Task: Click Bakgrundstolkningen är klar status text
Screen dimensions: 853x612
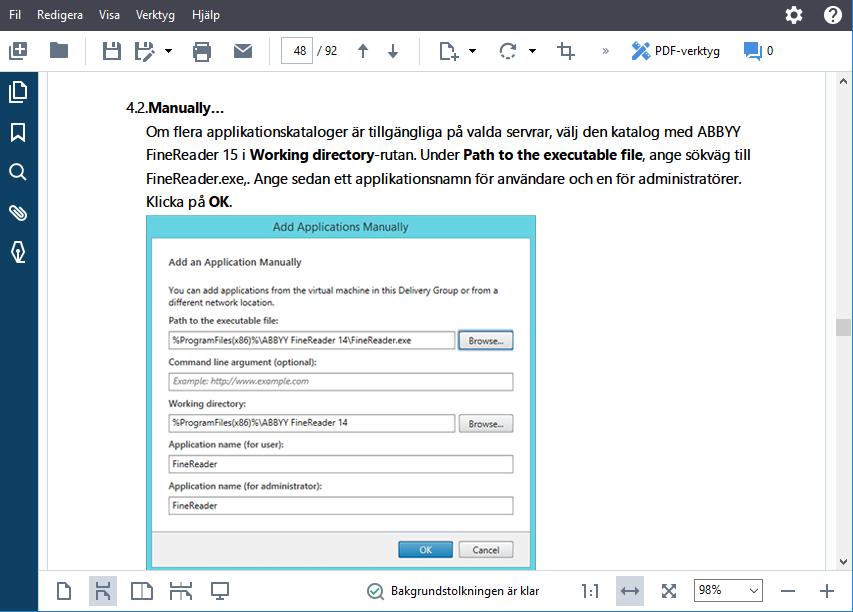Action: [x=465, y=591]
